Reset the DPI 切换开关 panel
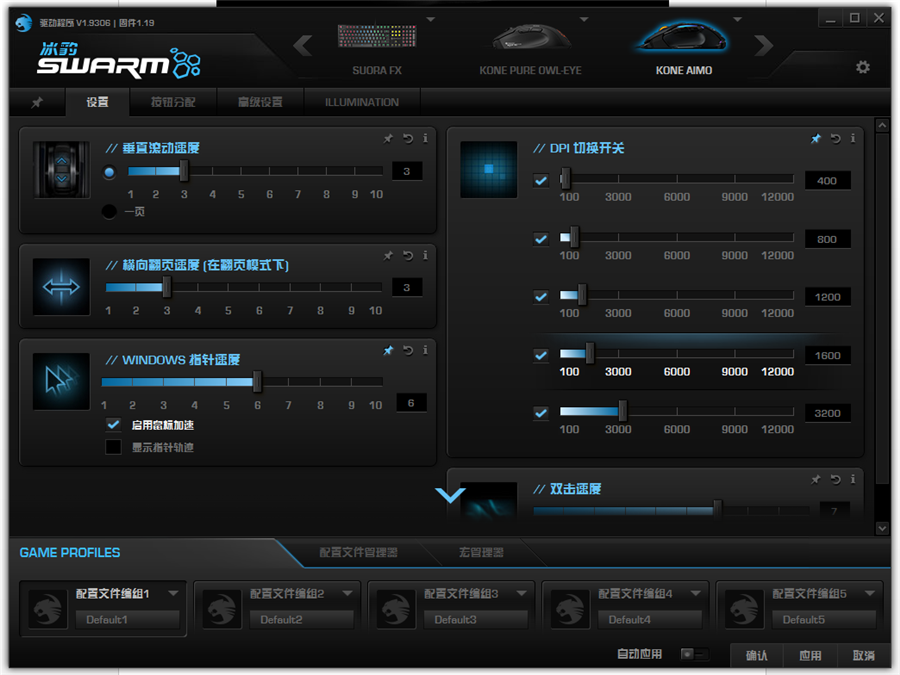The image size is (900, 675). 835,139
